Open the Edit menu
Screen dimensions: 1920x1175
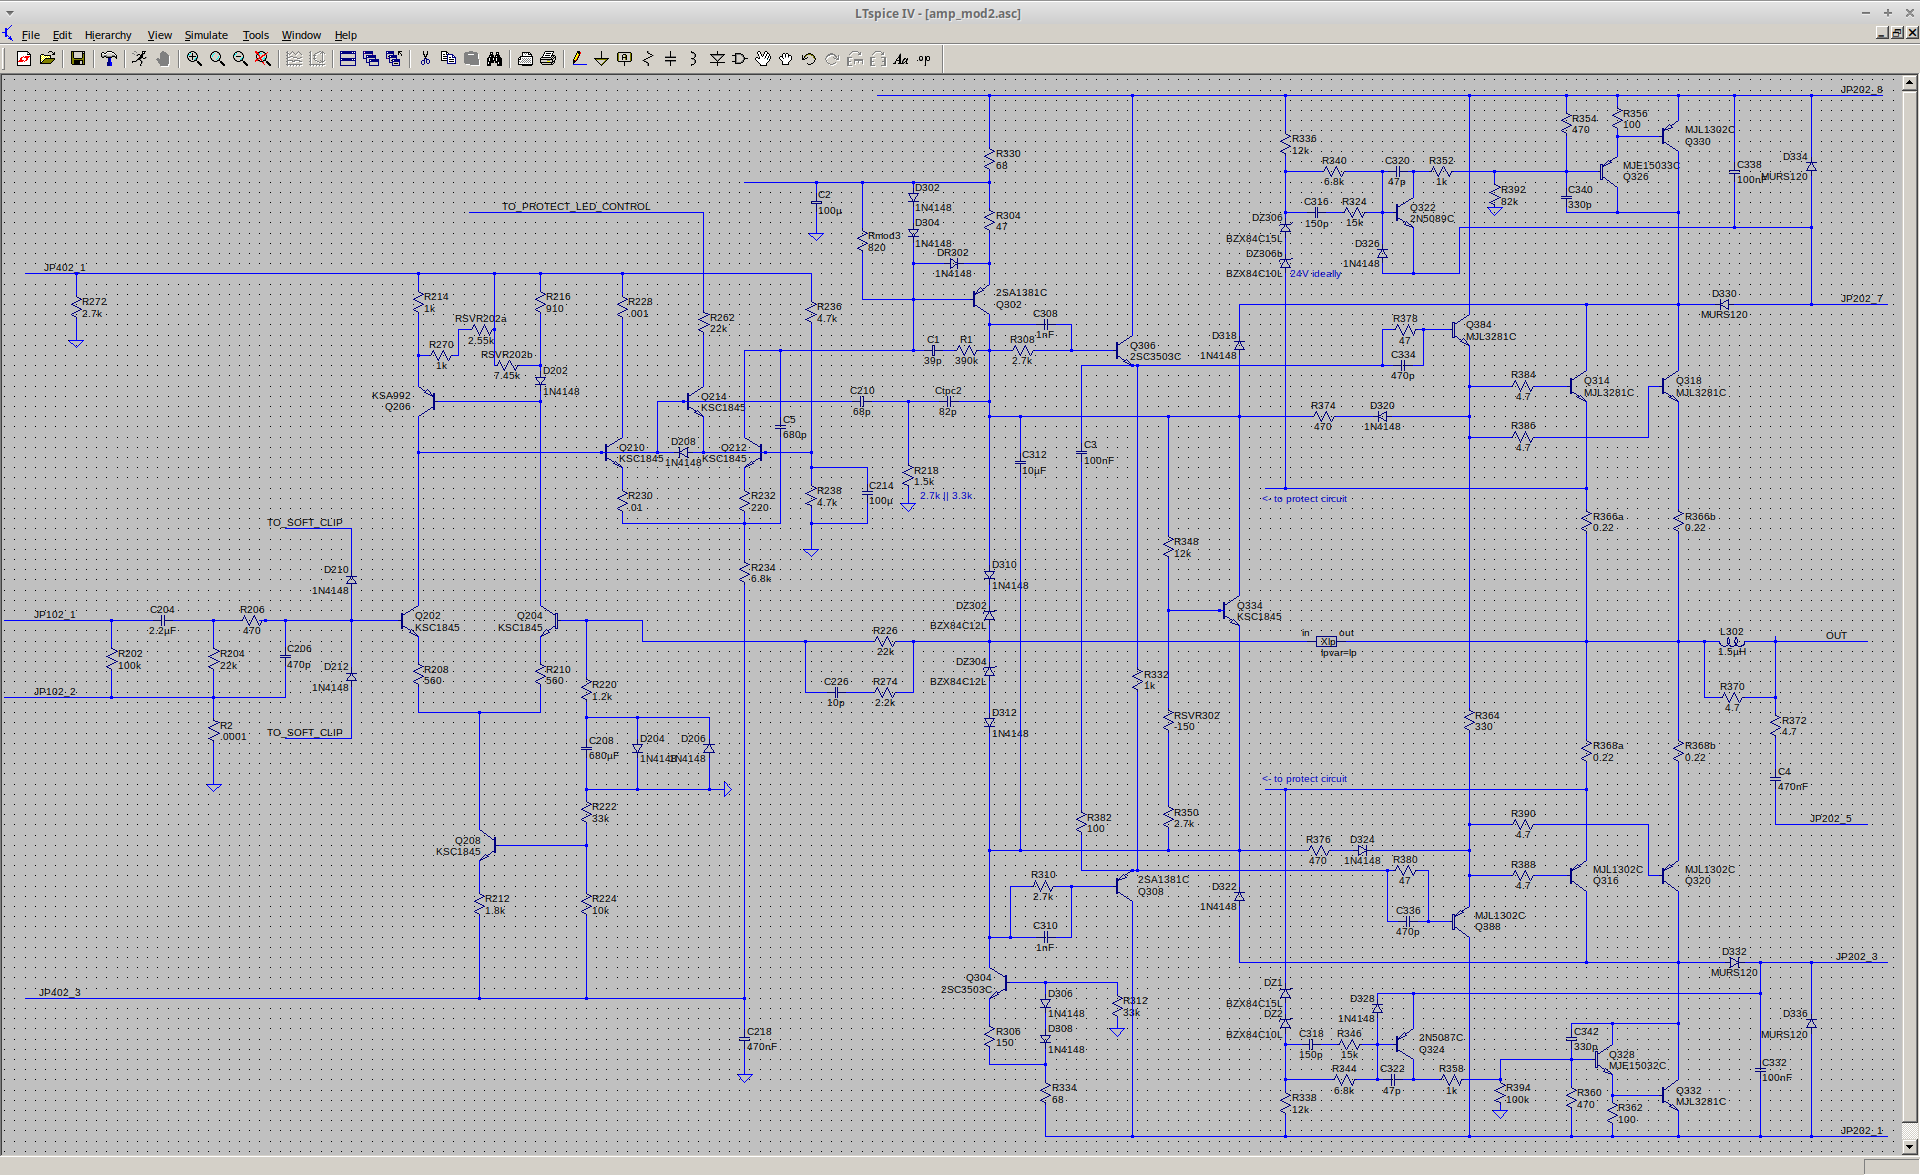[x=62, y=35]
